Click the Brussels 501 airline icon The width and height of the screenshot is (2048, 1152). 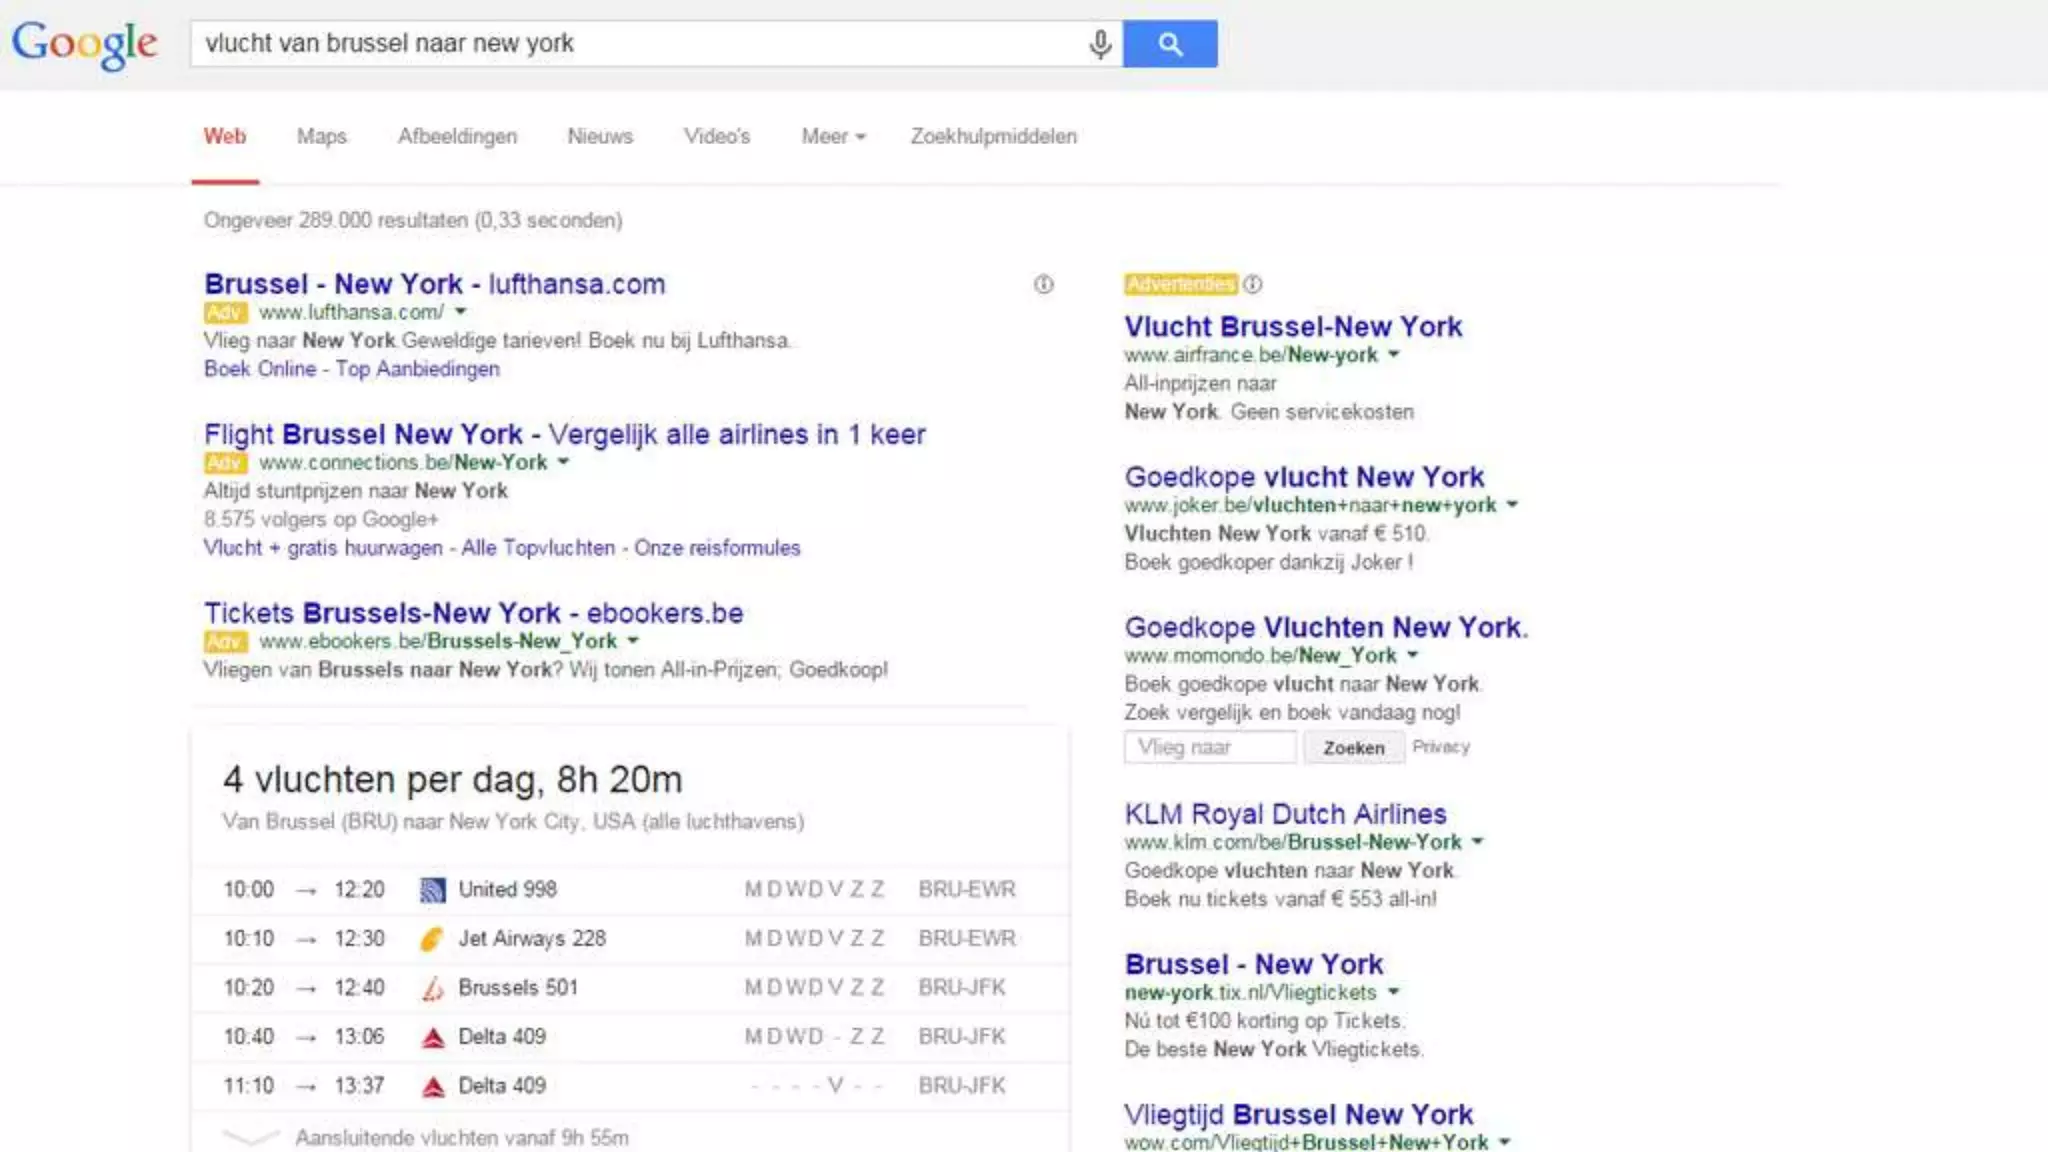click(432, 988)
